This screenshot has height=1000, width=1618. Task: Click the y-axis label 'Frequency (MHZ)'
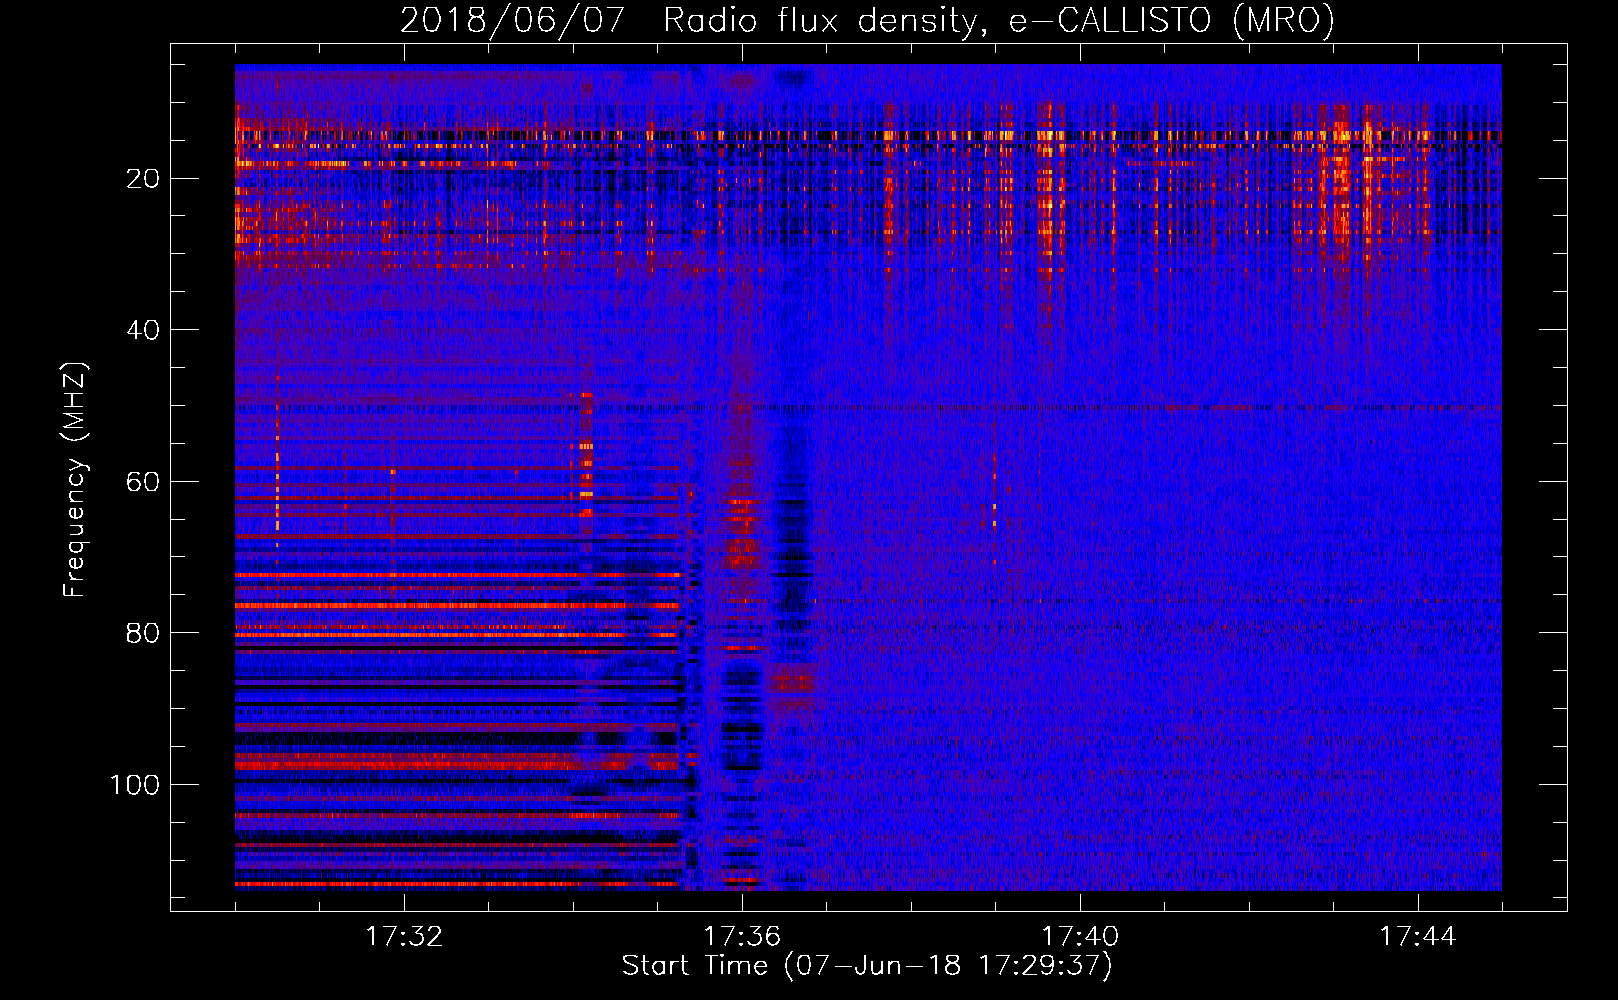75,479
